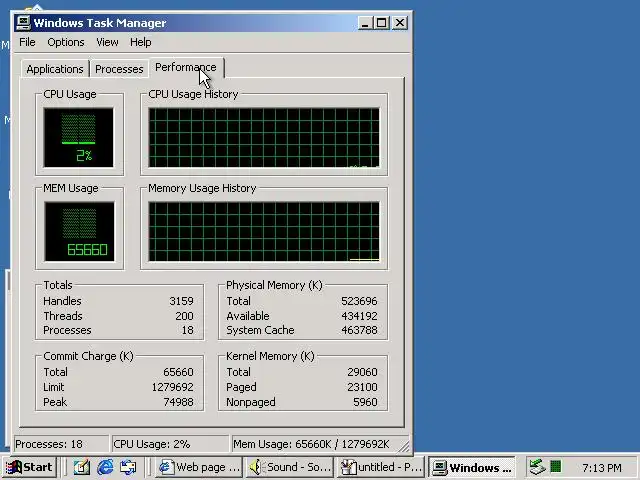
Task: Click the Totals Processes value 18
Action: 188,330
